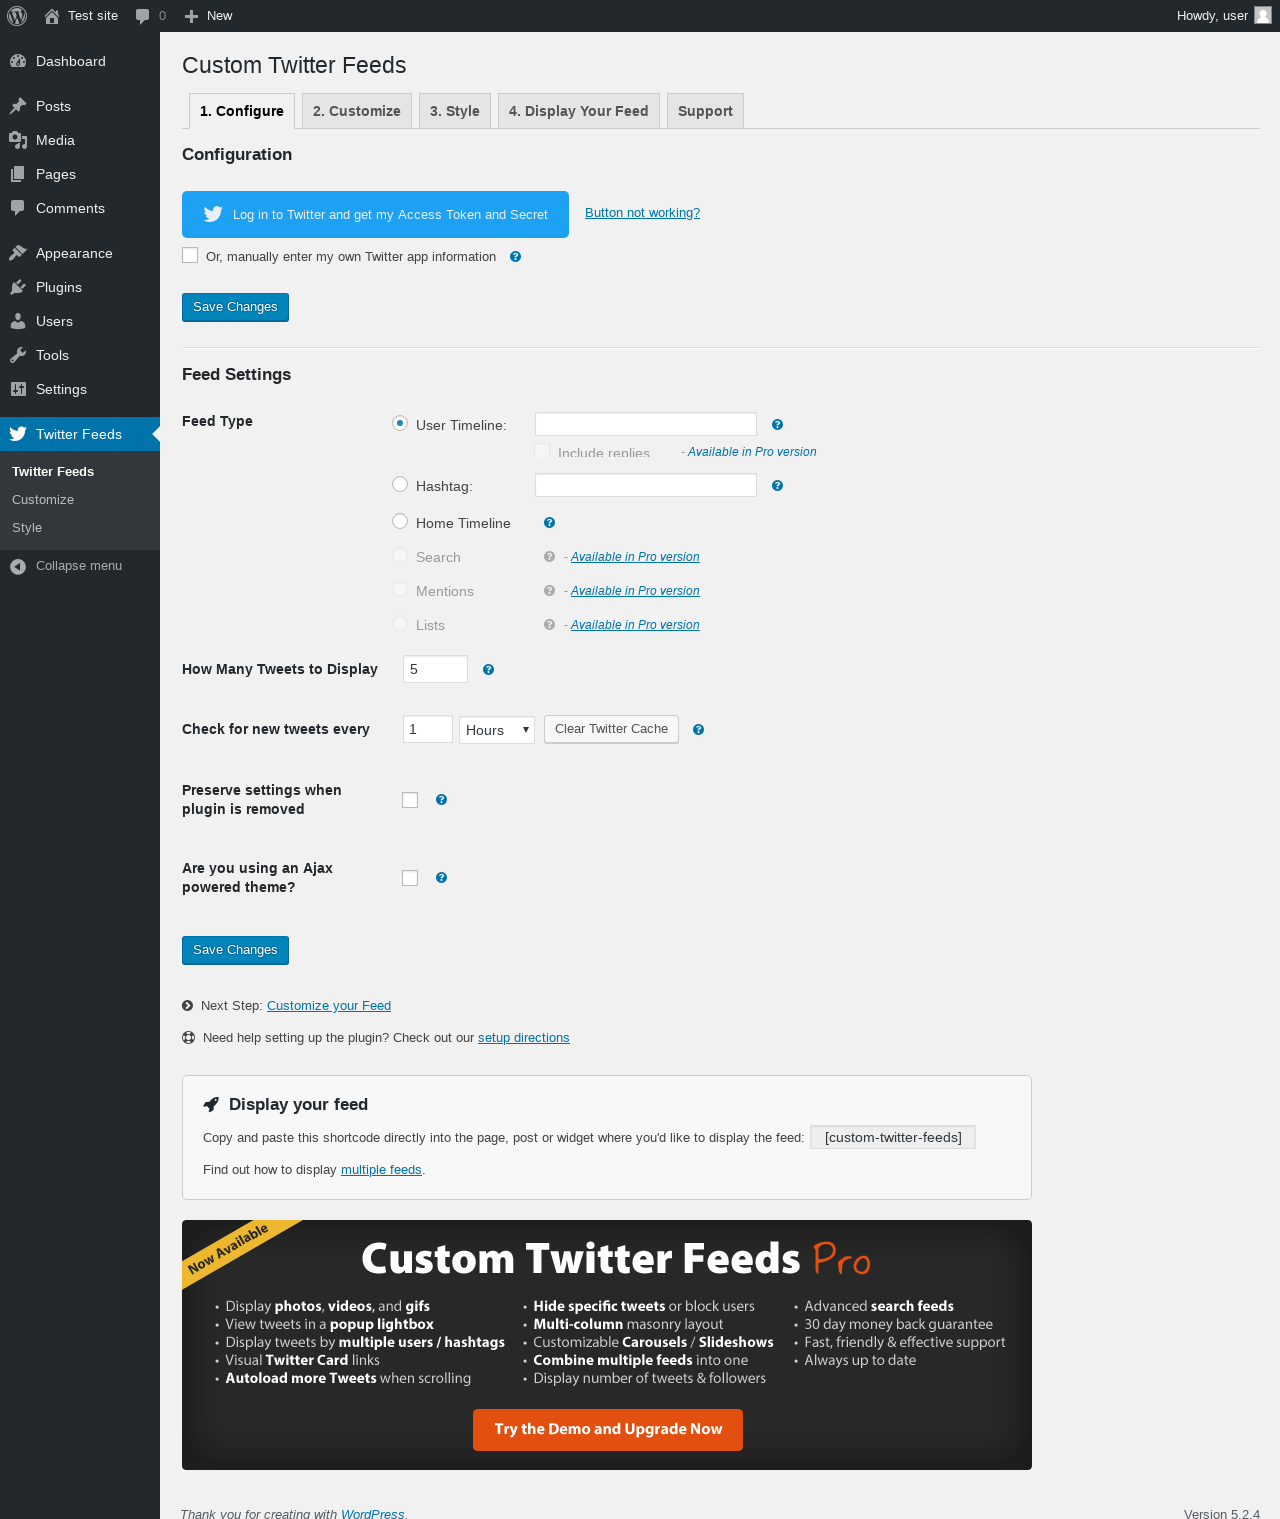Check the Ajax powered theme checkbox

click(x=410, y=878)
